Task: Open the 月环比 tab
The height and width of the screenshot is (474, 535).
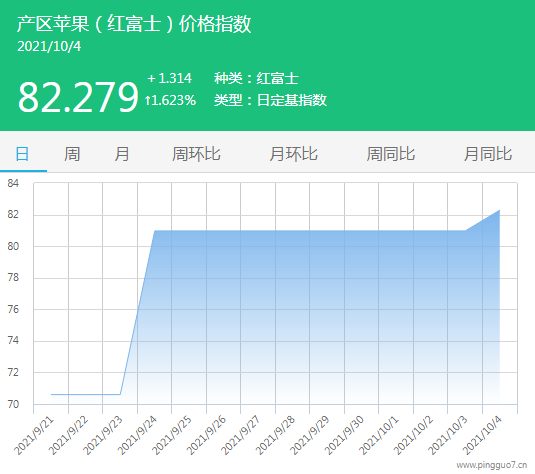Action: click(293, 154)
